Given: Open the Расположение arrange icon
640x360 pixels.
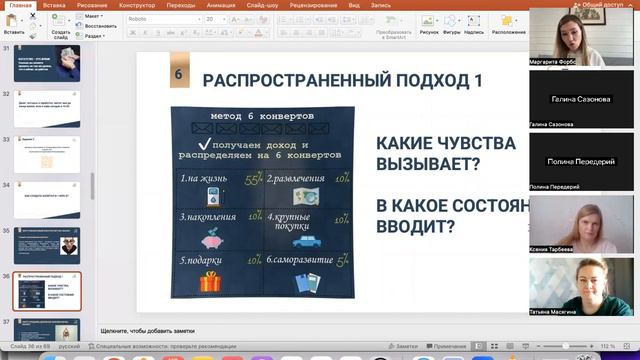Looking at the screenshot, I should pos(507,20).
